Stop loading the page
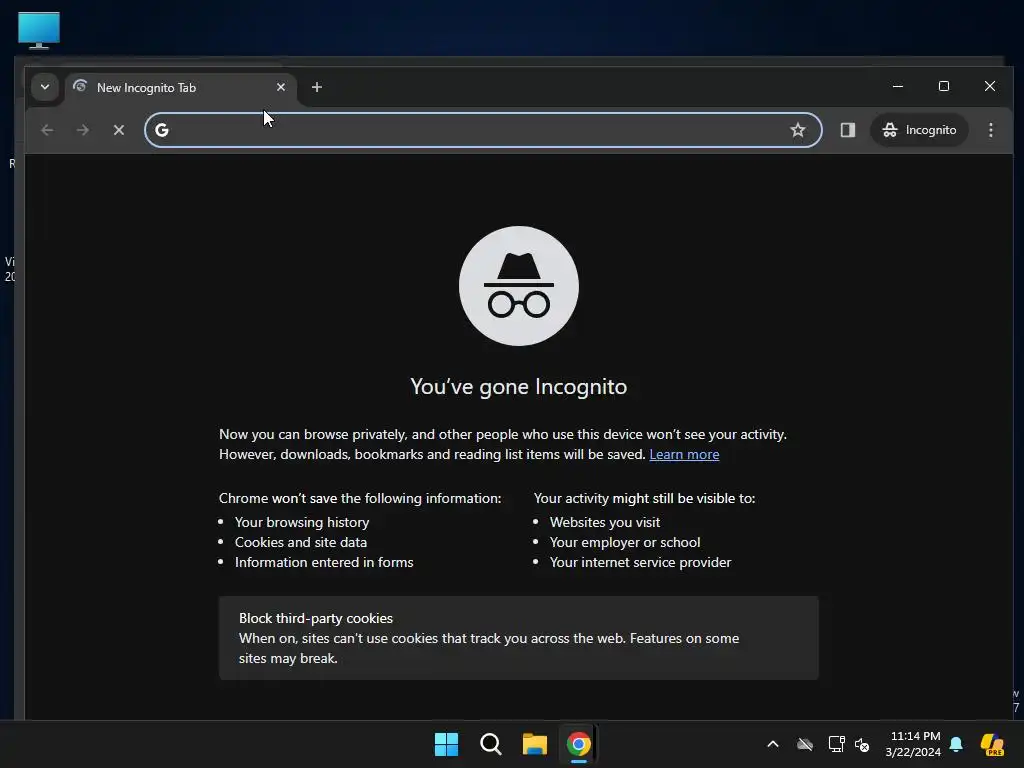Viewport: 1024px width, 768px height. 119,130
